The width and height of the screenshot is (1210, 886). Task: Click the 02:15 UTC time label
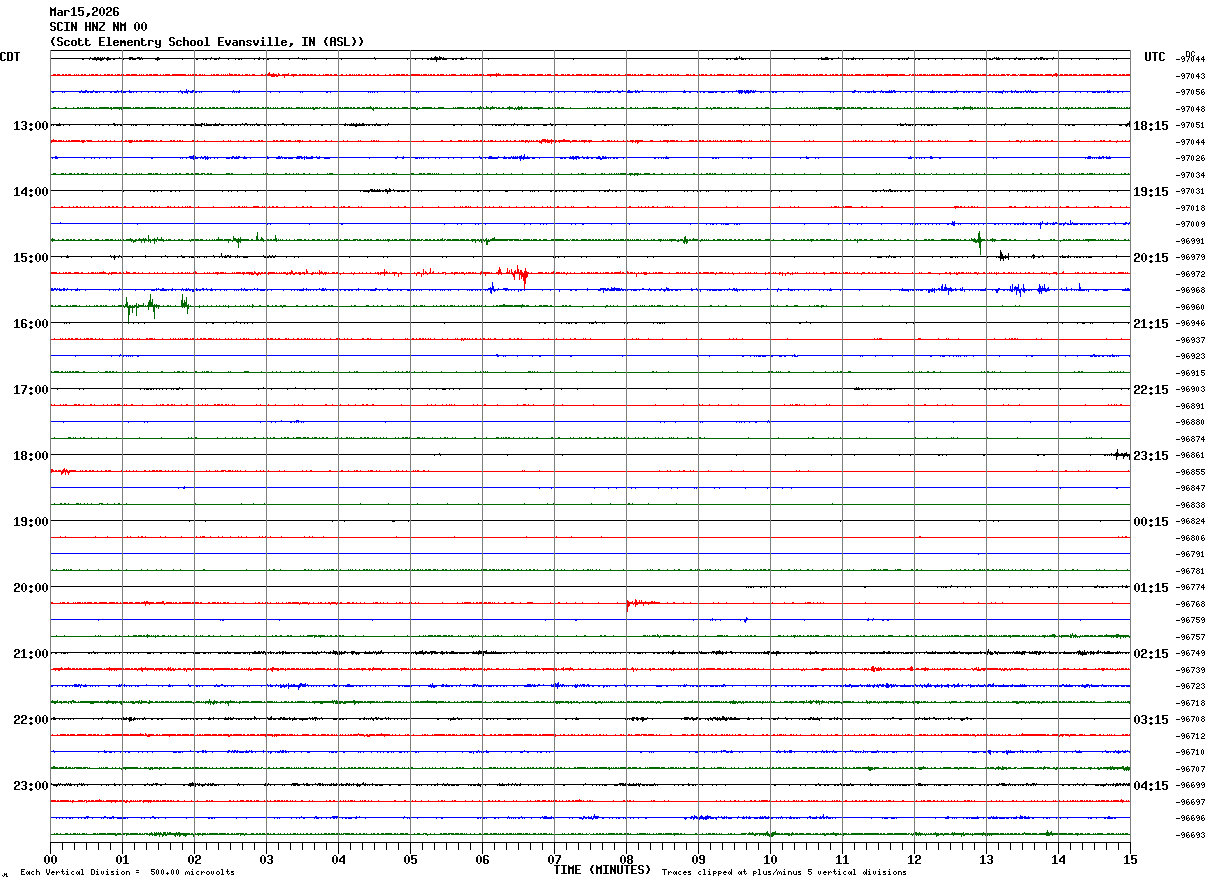1151,654
